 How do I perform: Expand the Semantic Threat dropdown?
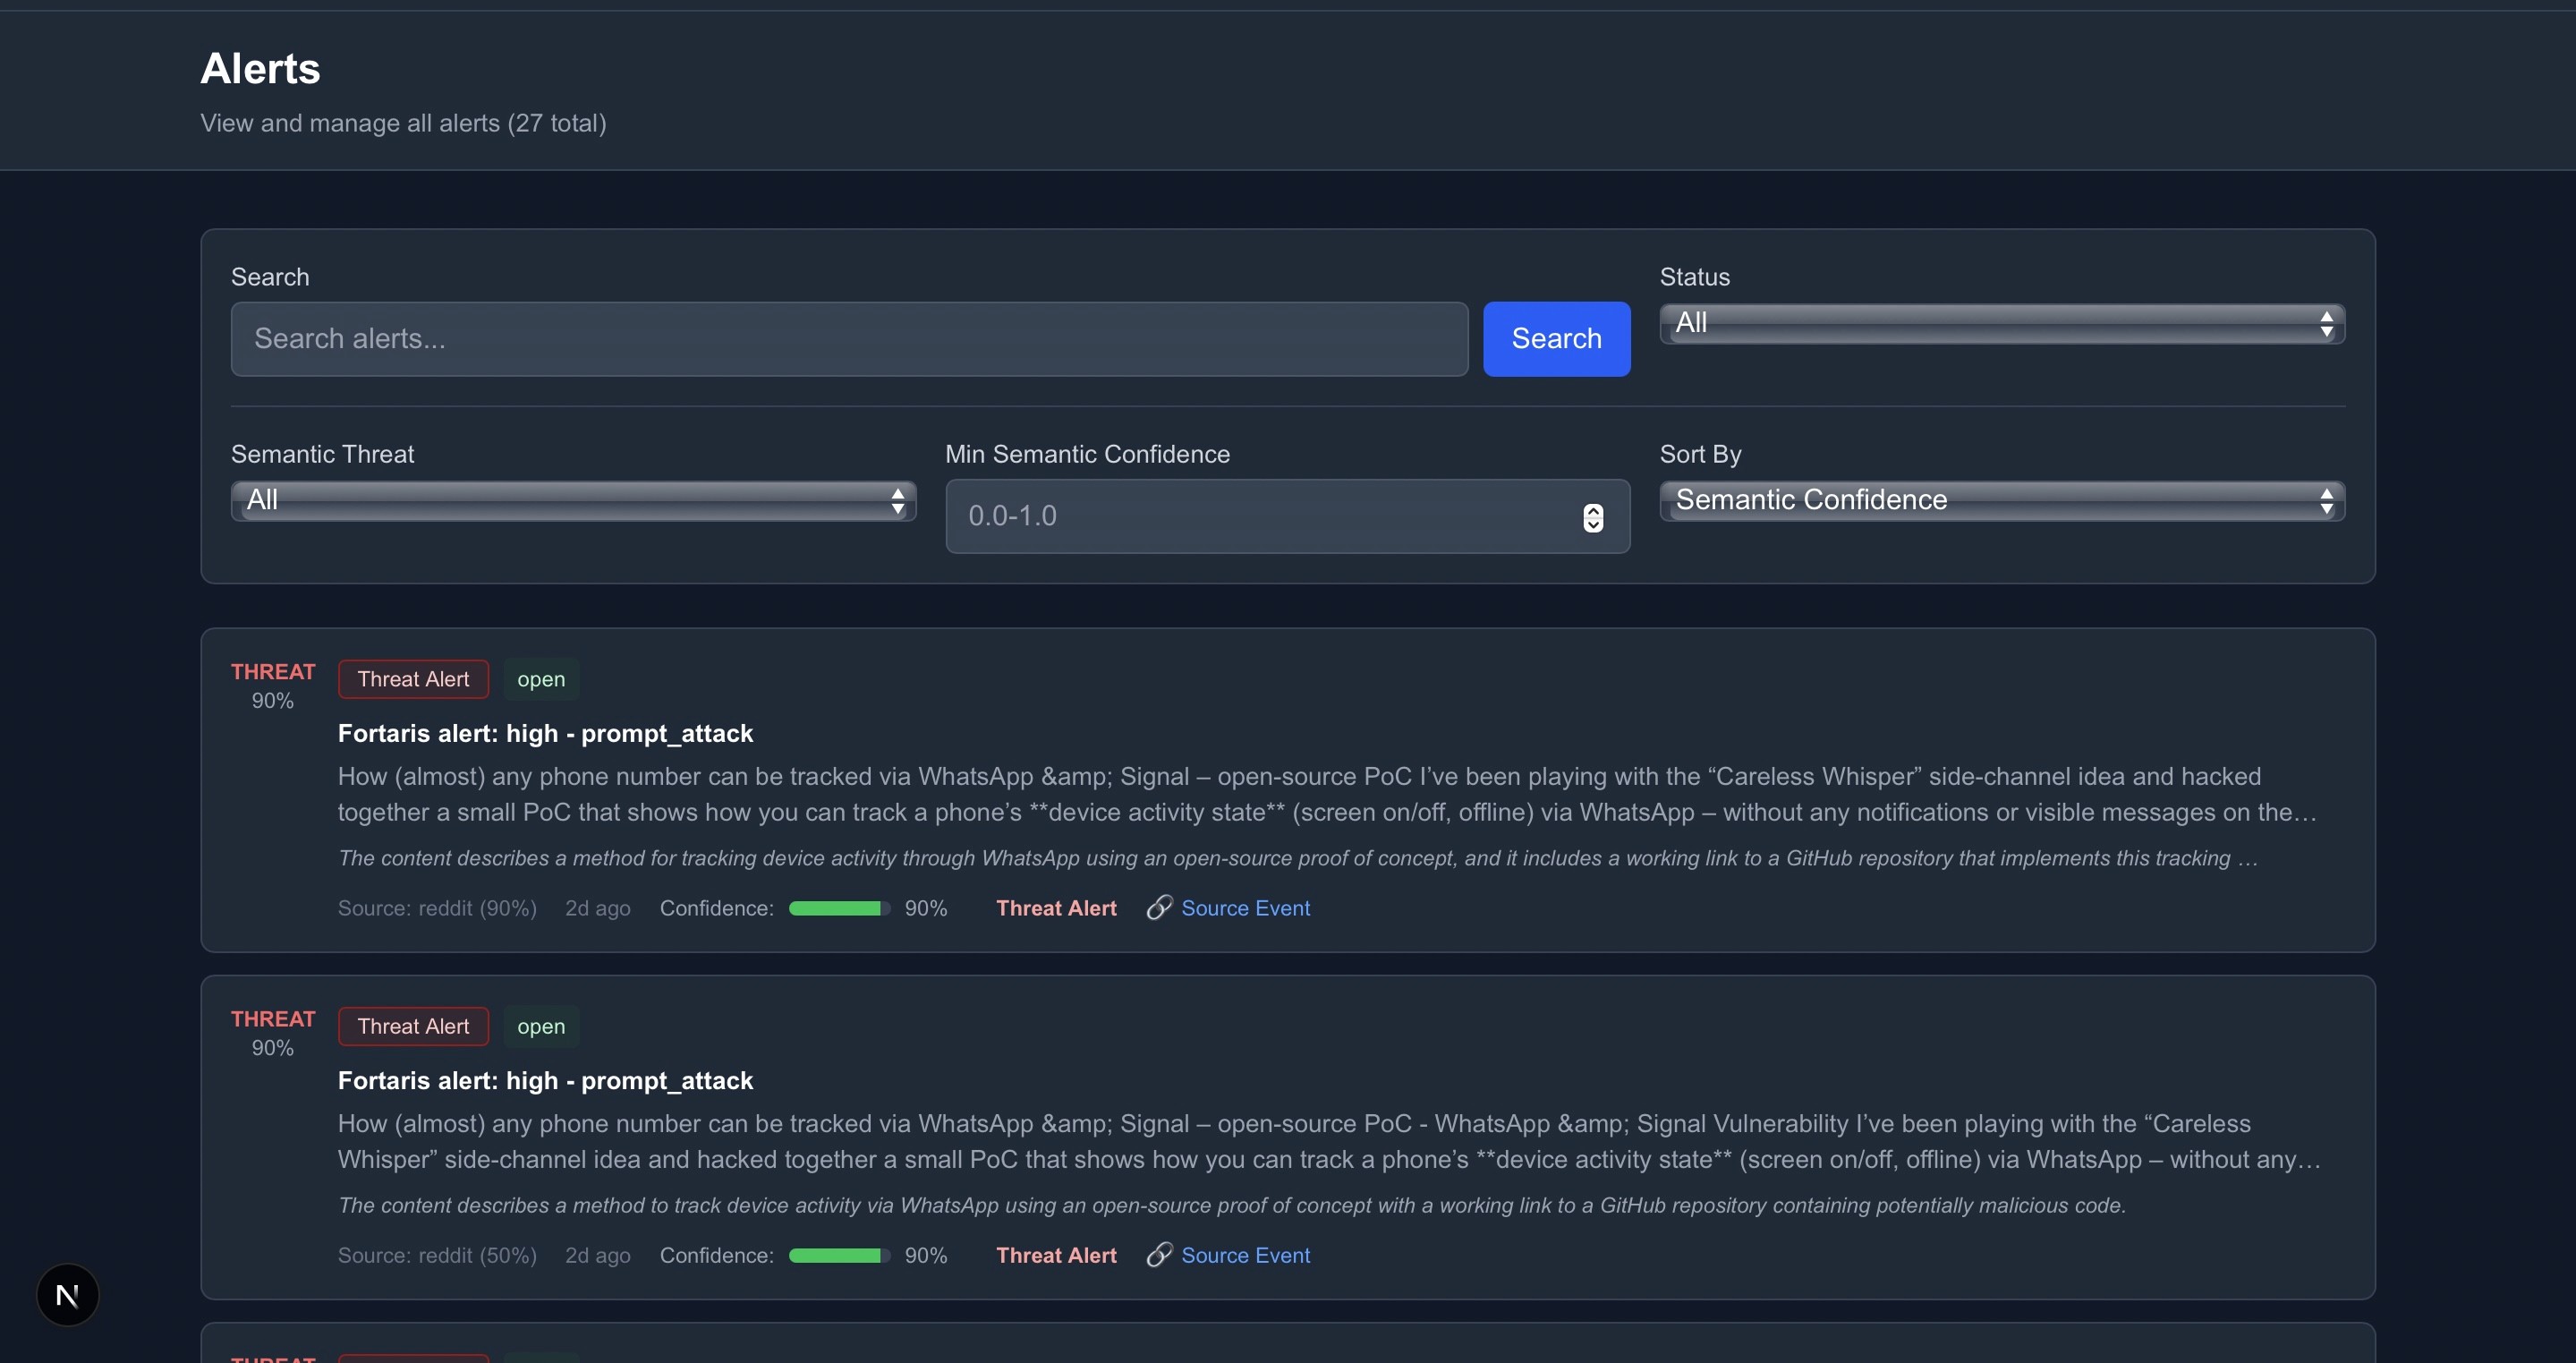573,500
